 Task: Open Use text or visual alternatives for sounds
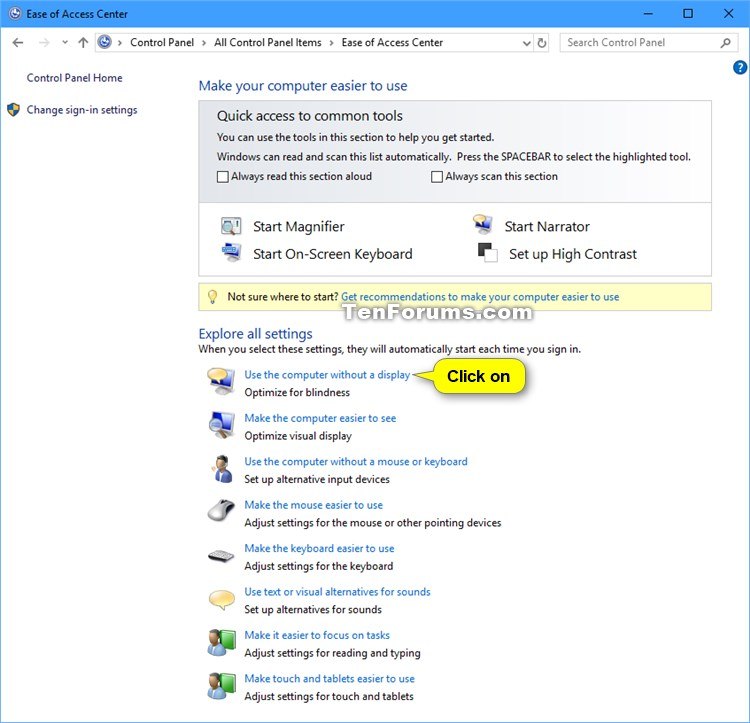tap(337, 592)
